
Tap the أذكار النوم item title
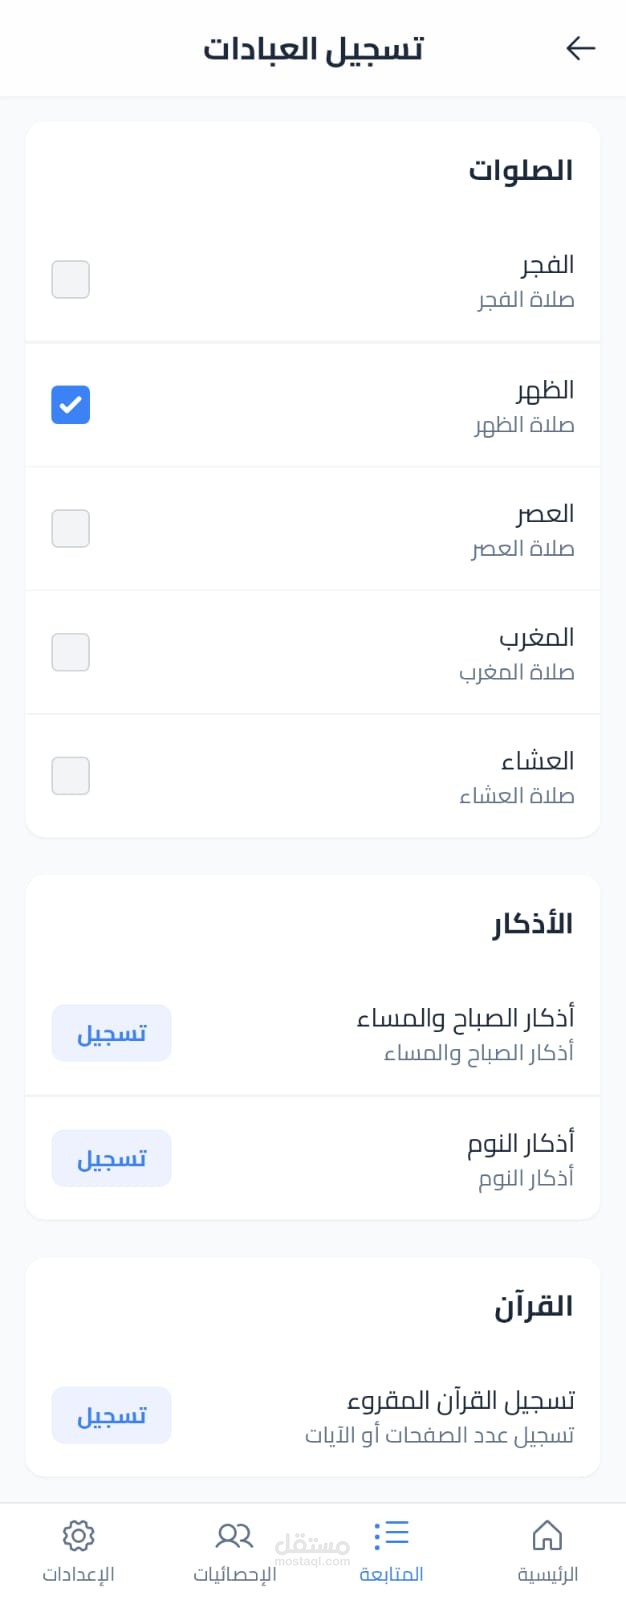point(521,1143)
